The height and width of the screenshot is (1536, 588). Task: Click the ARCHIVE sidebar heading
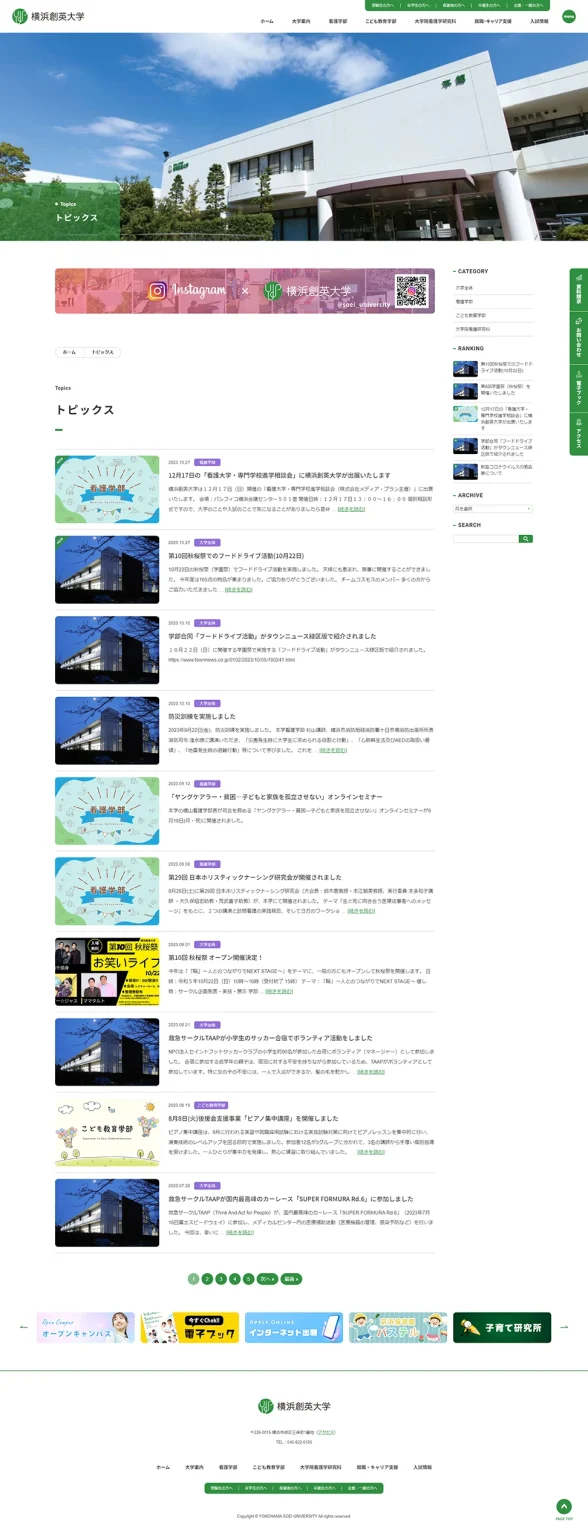coord(470,495)
